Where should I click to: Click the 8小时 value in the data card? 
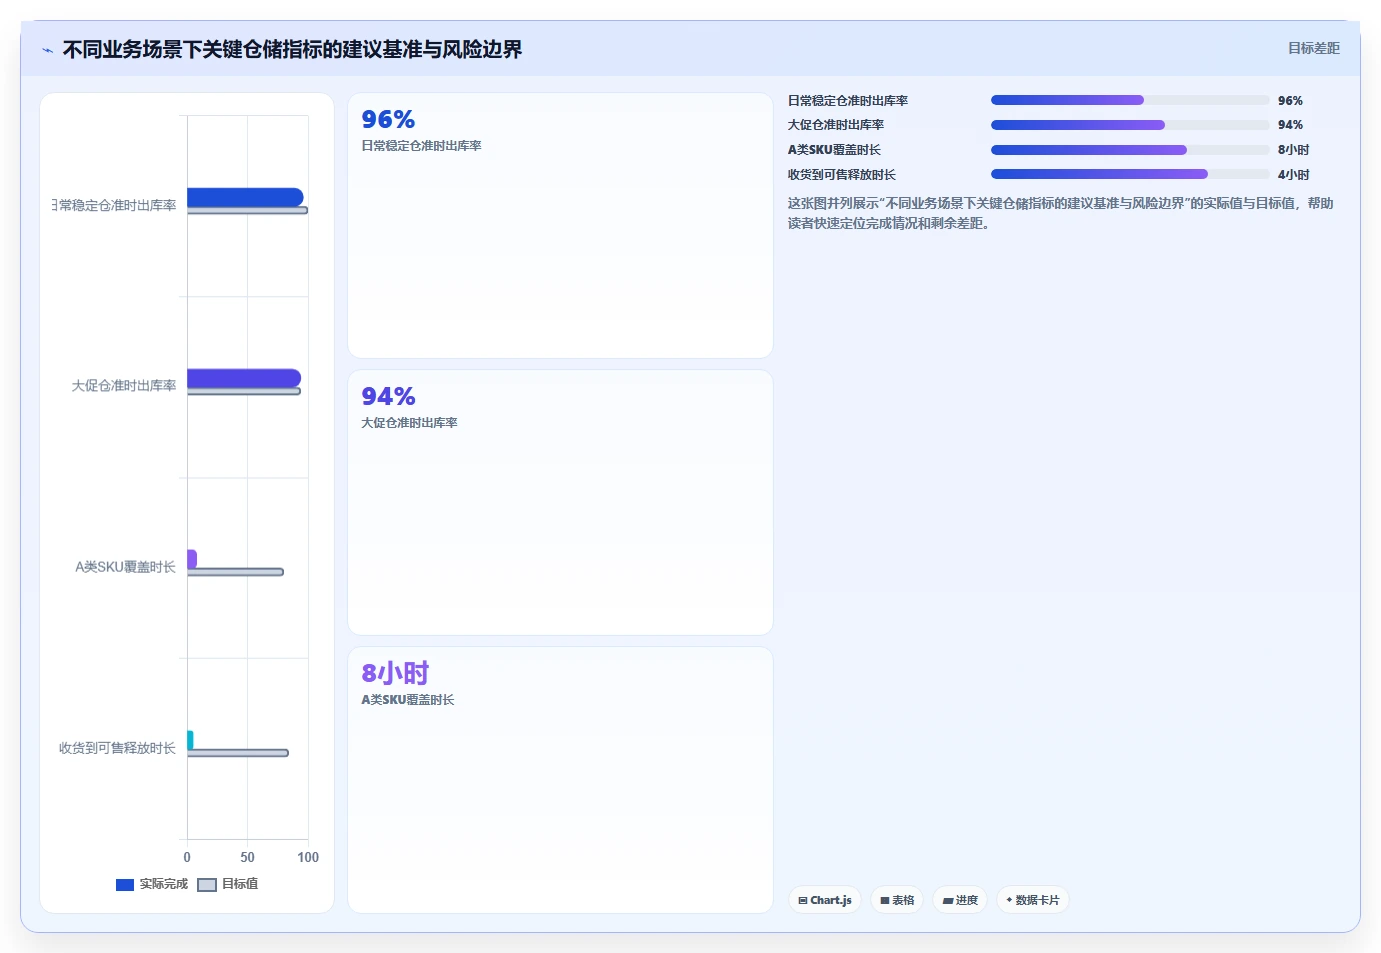click(x=395, y=673)
